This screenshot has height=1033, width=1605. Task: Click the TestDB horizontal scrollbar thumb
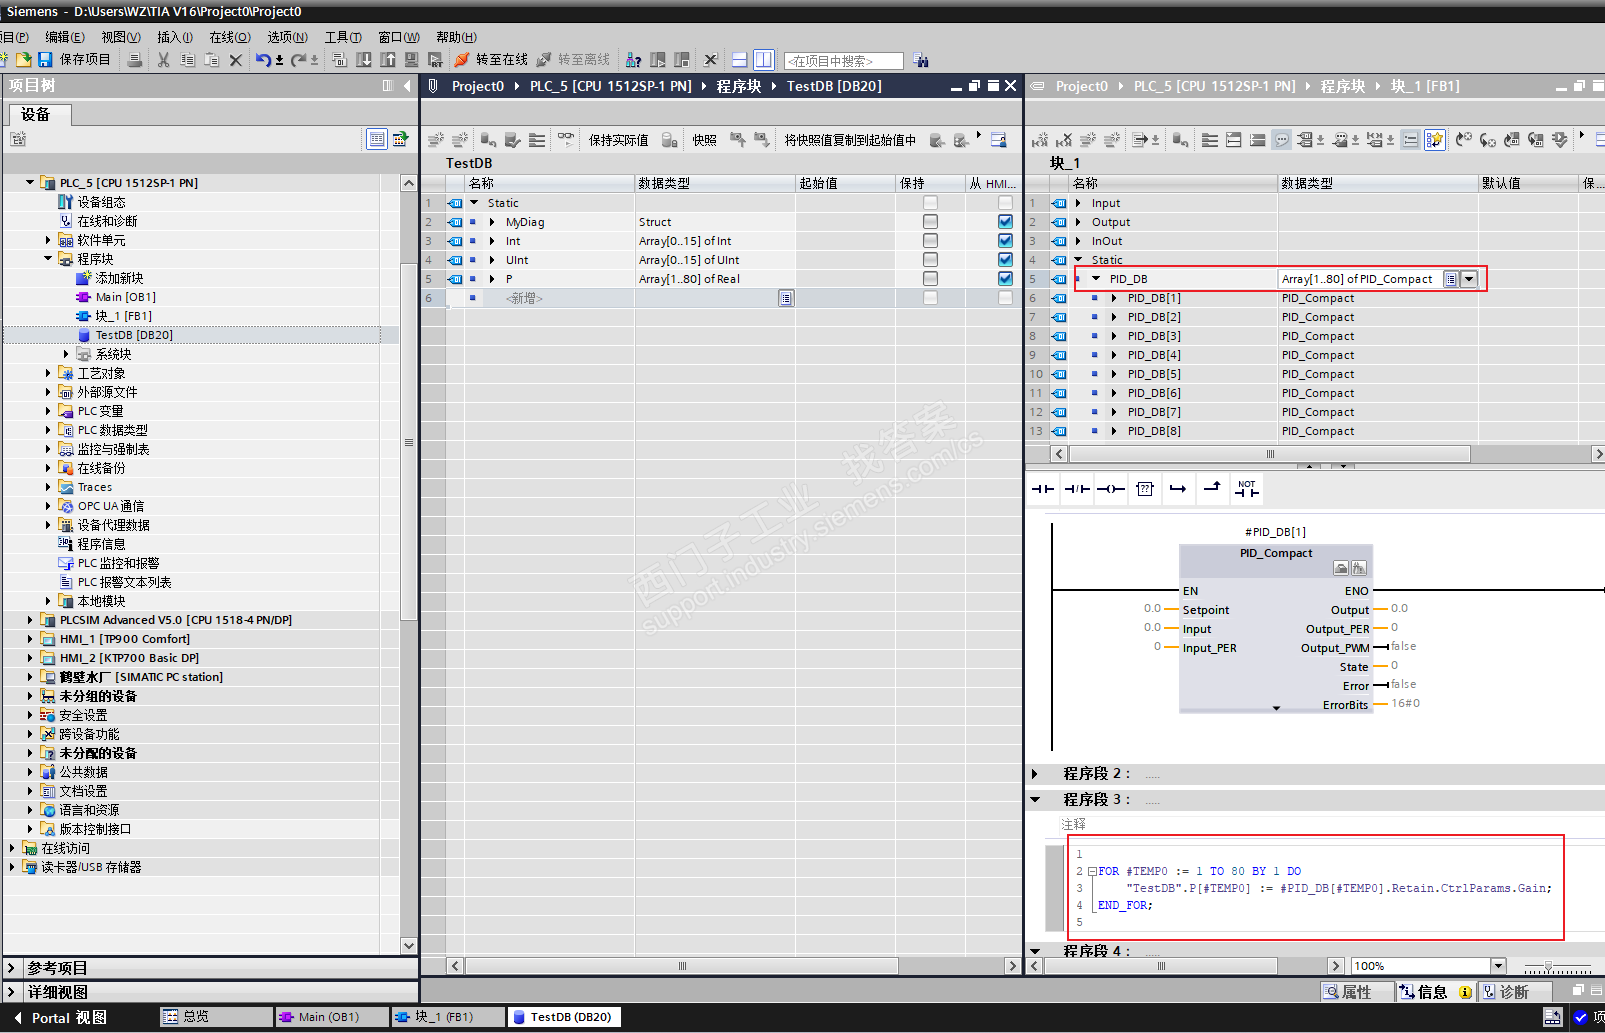[x=682, y=966]
